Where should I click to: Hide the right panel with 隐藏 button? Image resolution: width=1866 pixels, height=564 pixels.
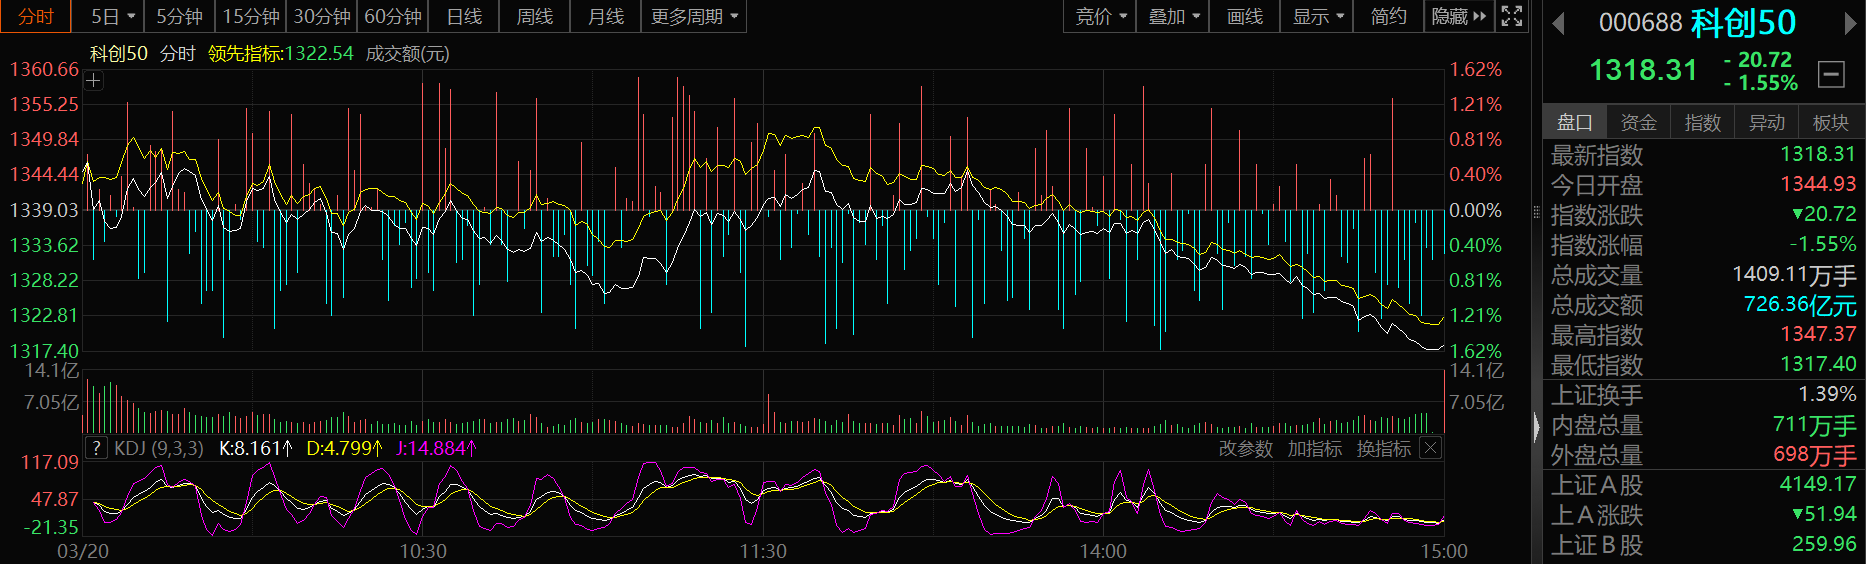[1459, 16]
